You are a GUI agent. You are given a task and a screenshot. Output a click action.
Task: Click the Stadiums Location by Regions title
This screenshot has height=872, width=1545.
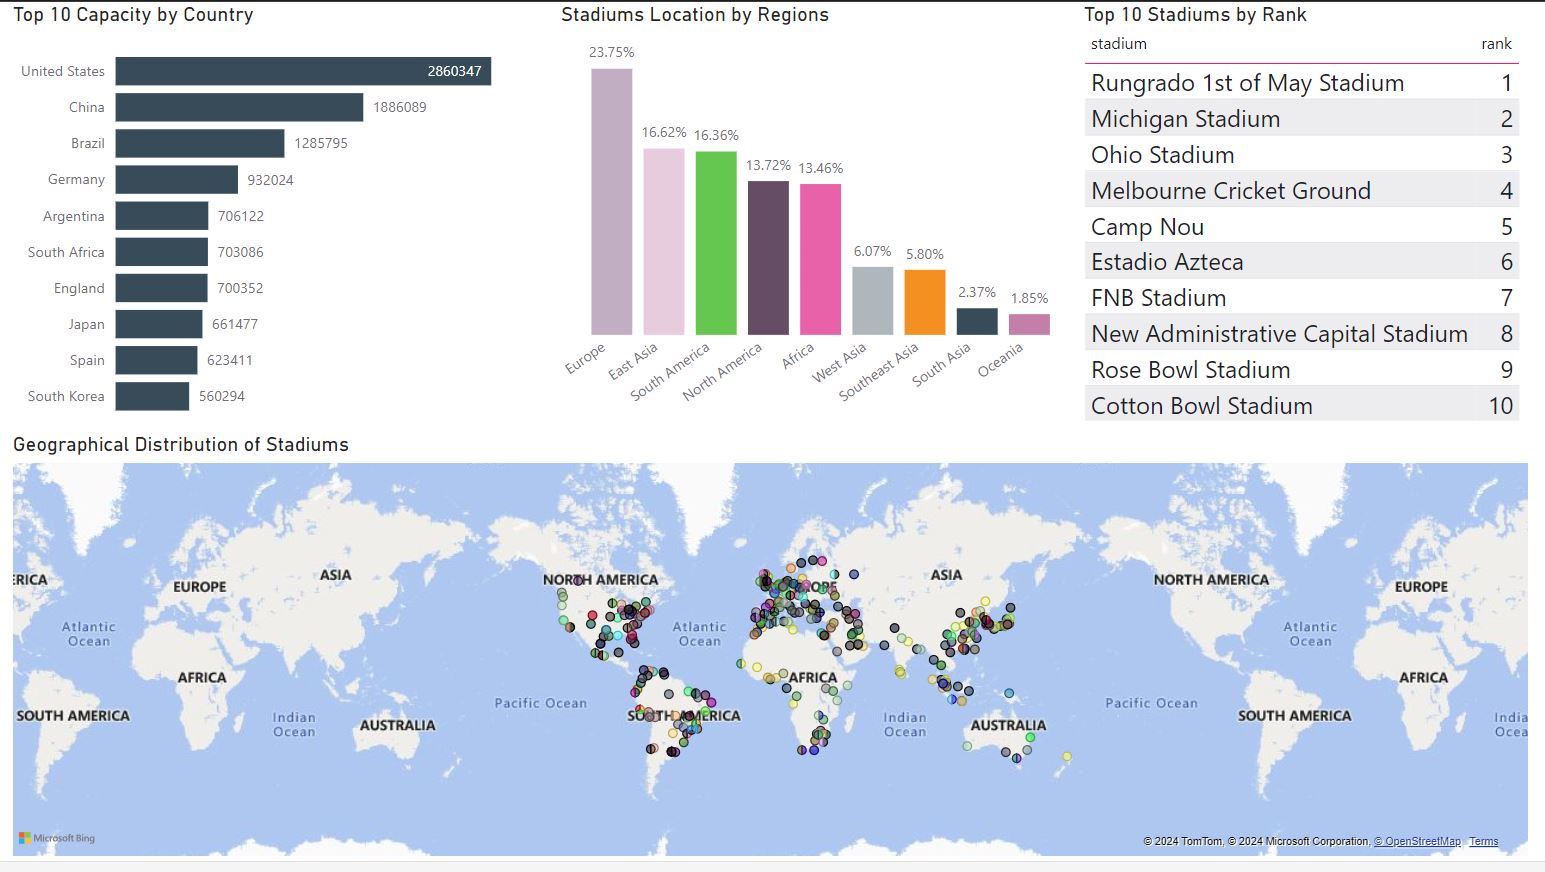pos(695,15)
